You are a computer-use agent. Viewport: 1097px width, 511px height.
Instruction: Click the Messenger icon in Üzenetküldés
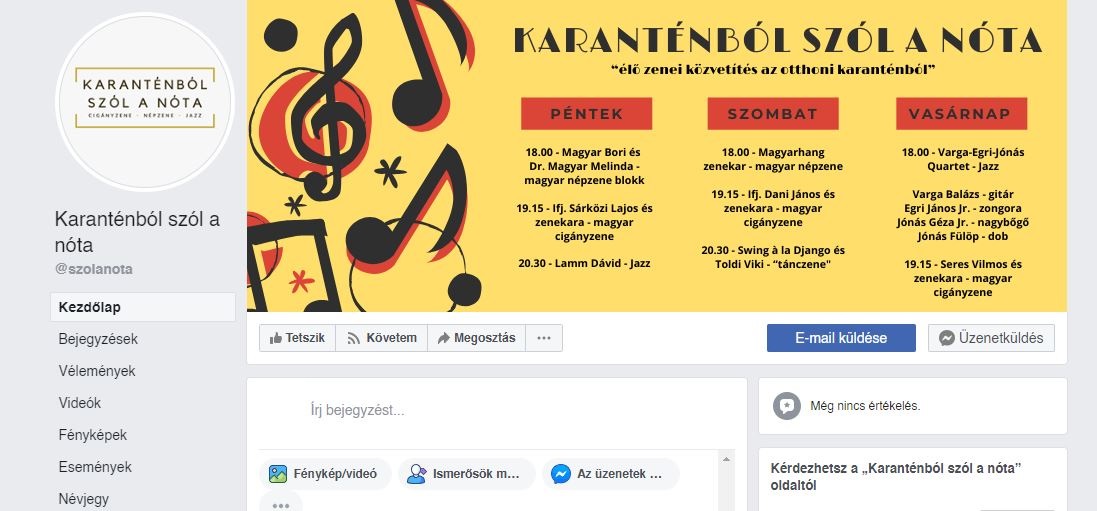click(947, 338)
